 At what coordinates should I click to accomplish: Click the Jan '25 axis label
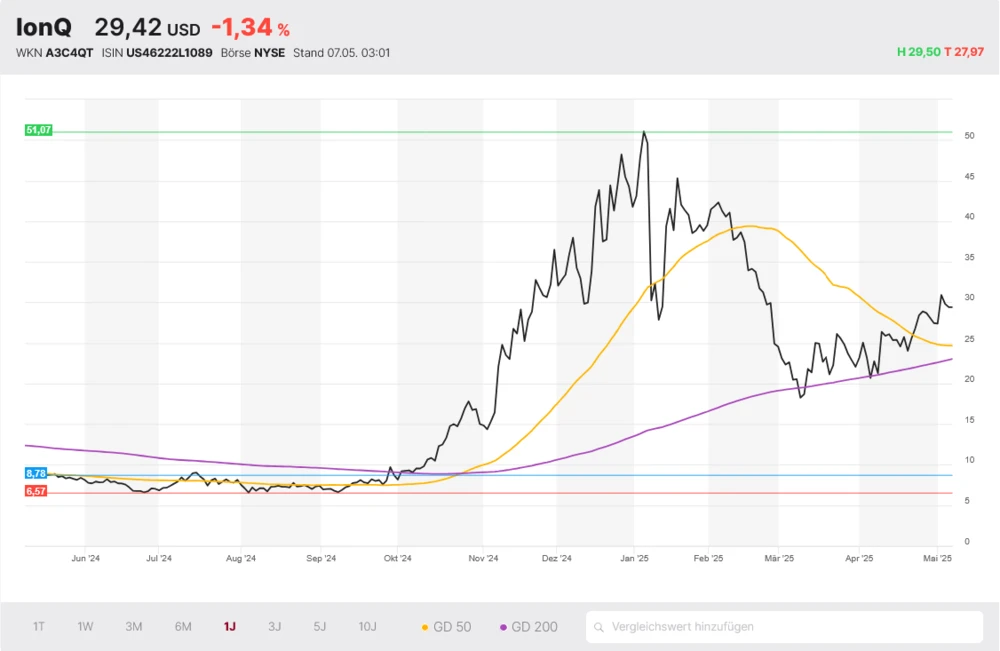[635, 559]
